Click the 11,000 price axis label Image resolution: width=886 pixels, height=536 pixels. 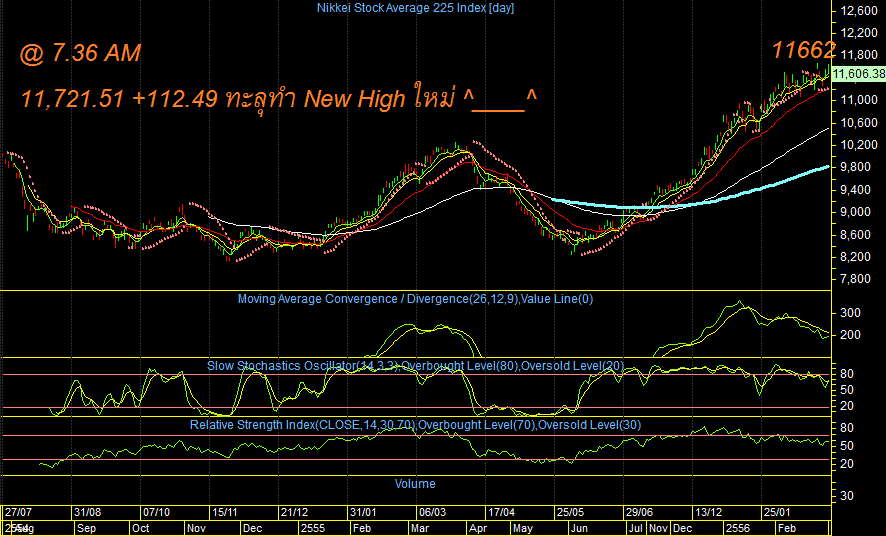859,100
